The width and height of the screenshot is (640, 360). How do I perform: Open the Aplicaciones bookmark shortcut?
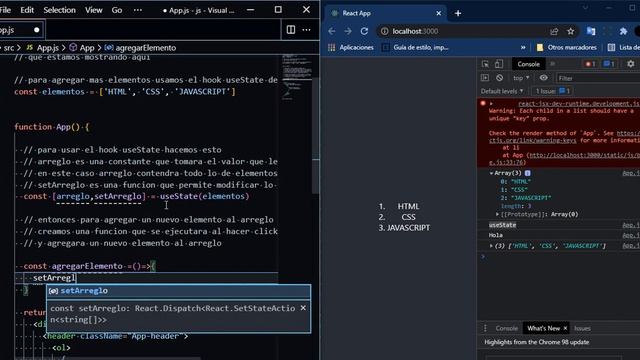(x=351, y=48)
